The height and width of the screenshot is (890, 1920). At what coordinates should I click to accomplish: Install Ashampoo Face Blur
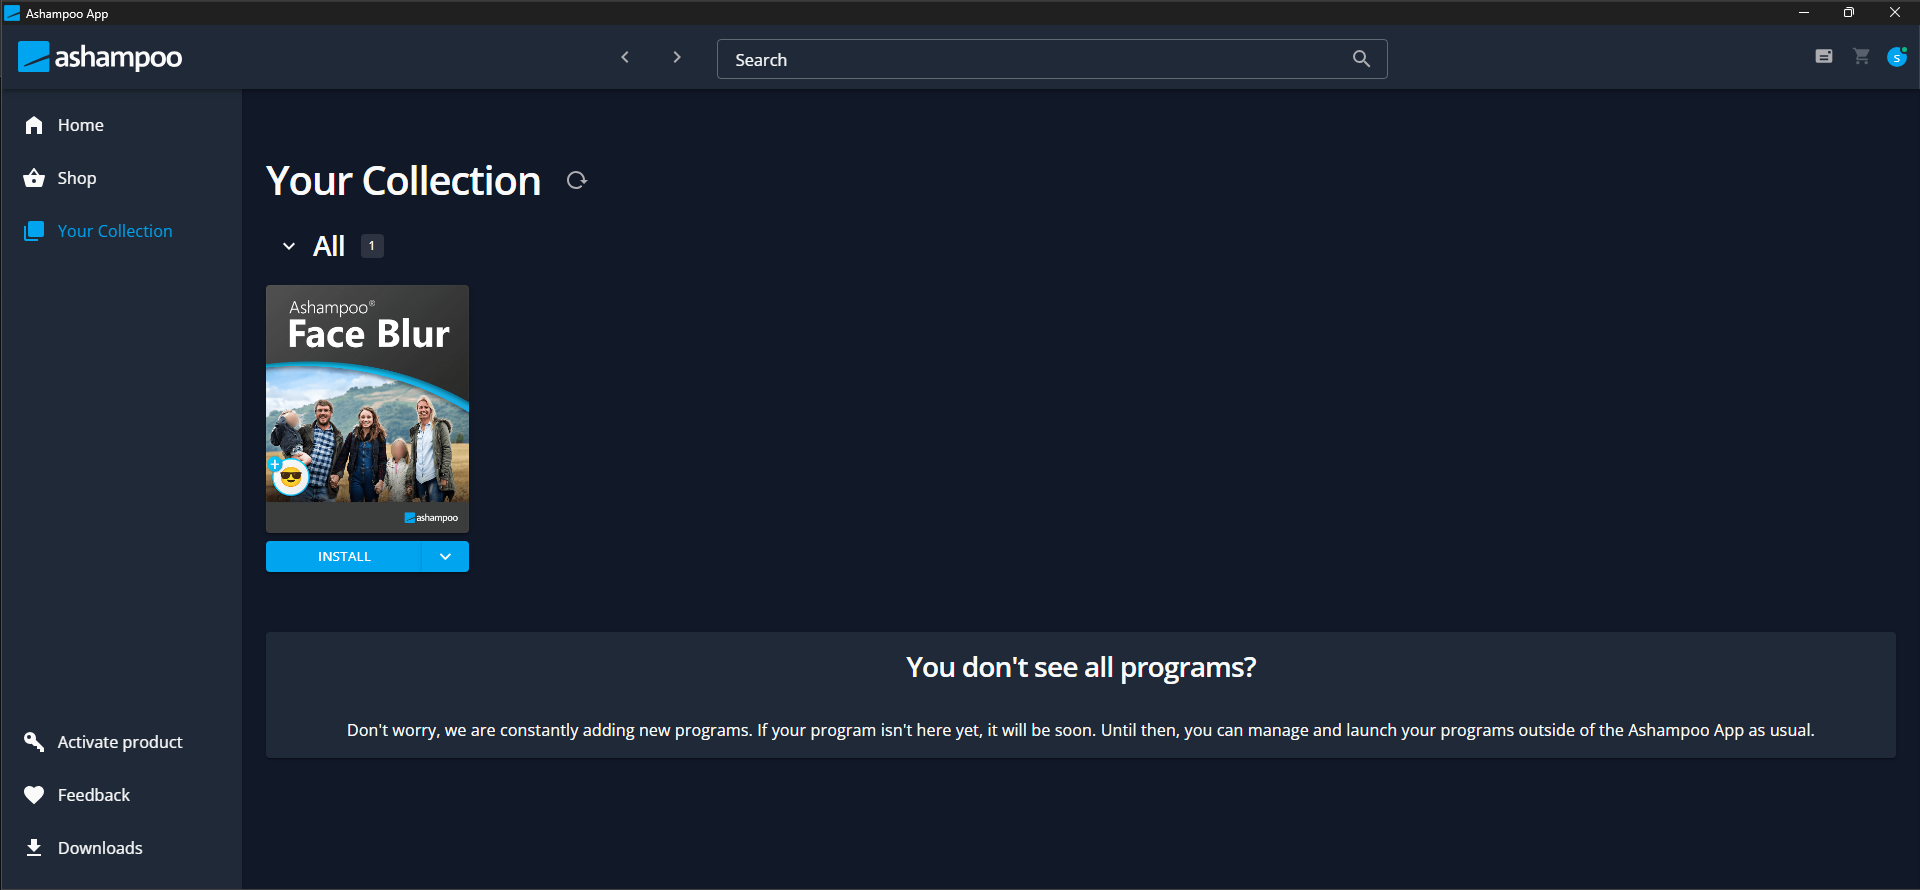tap(344, 557)
